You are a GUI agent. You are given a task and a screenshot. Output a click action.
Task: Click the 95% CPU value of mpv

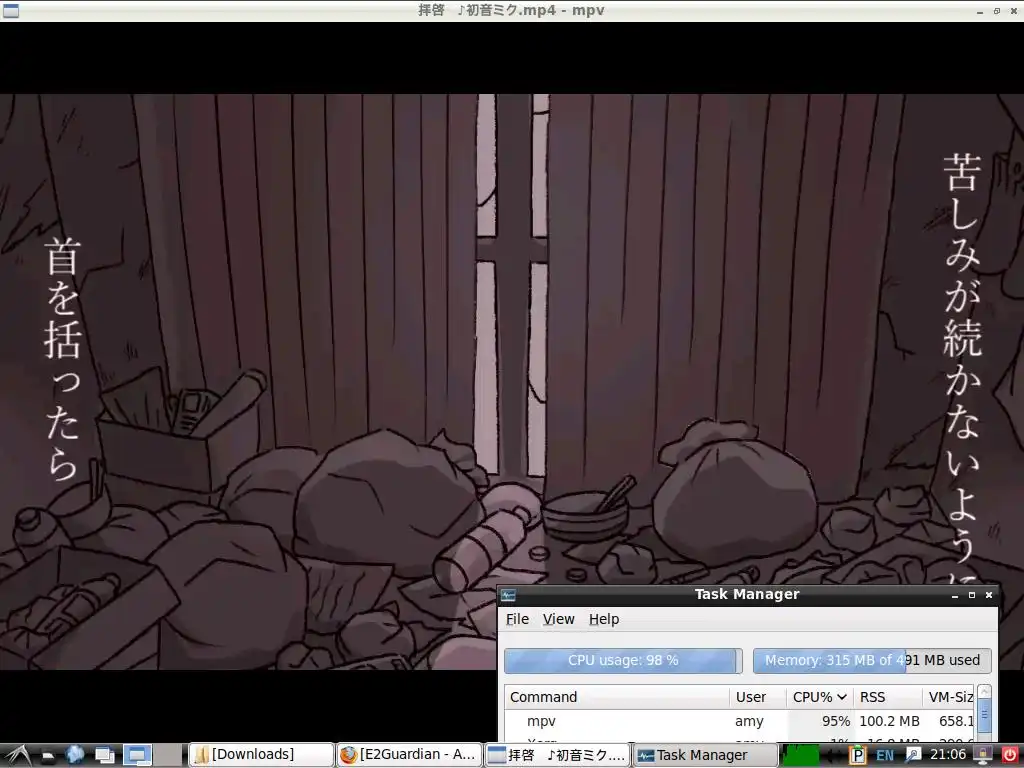836,721
